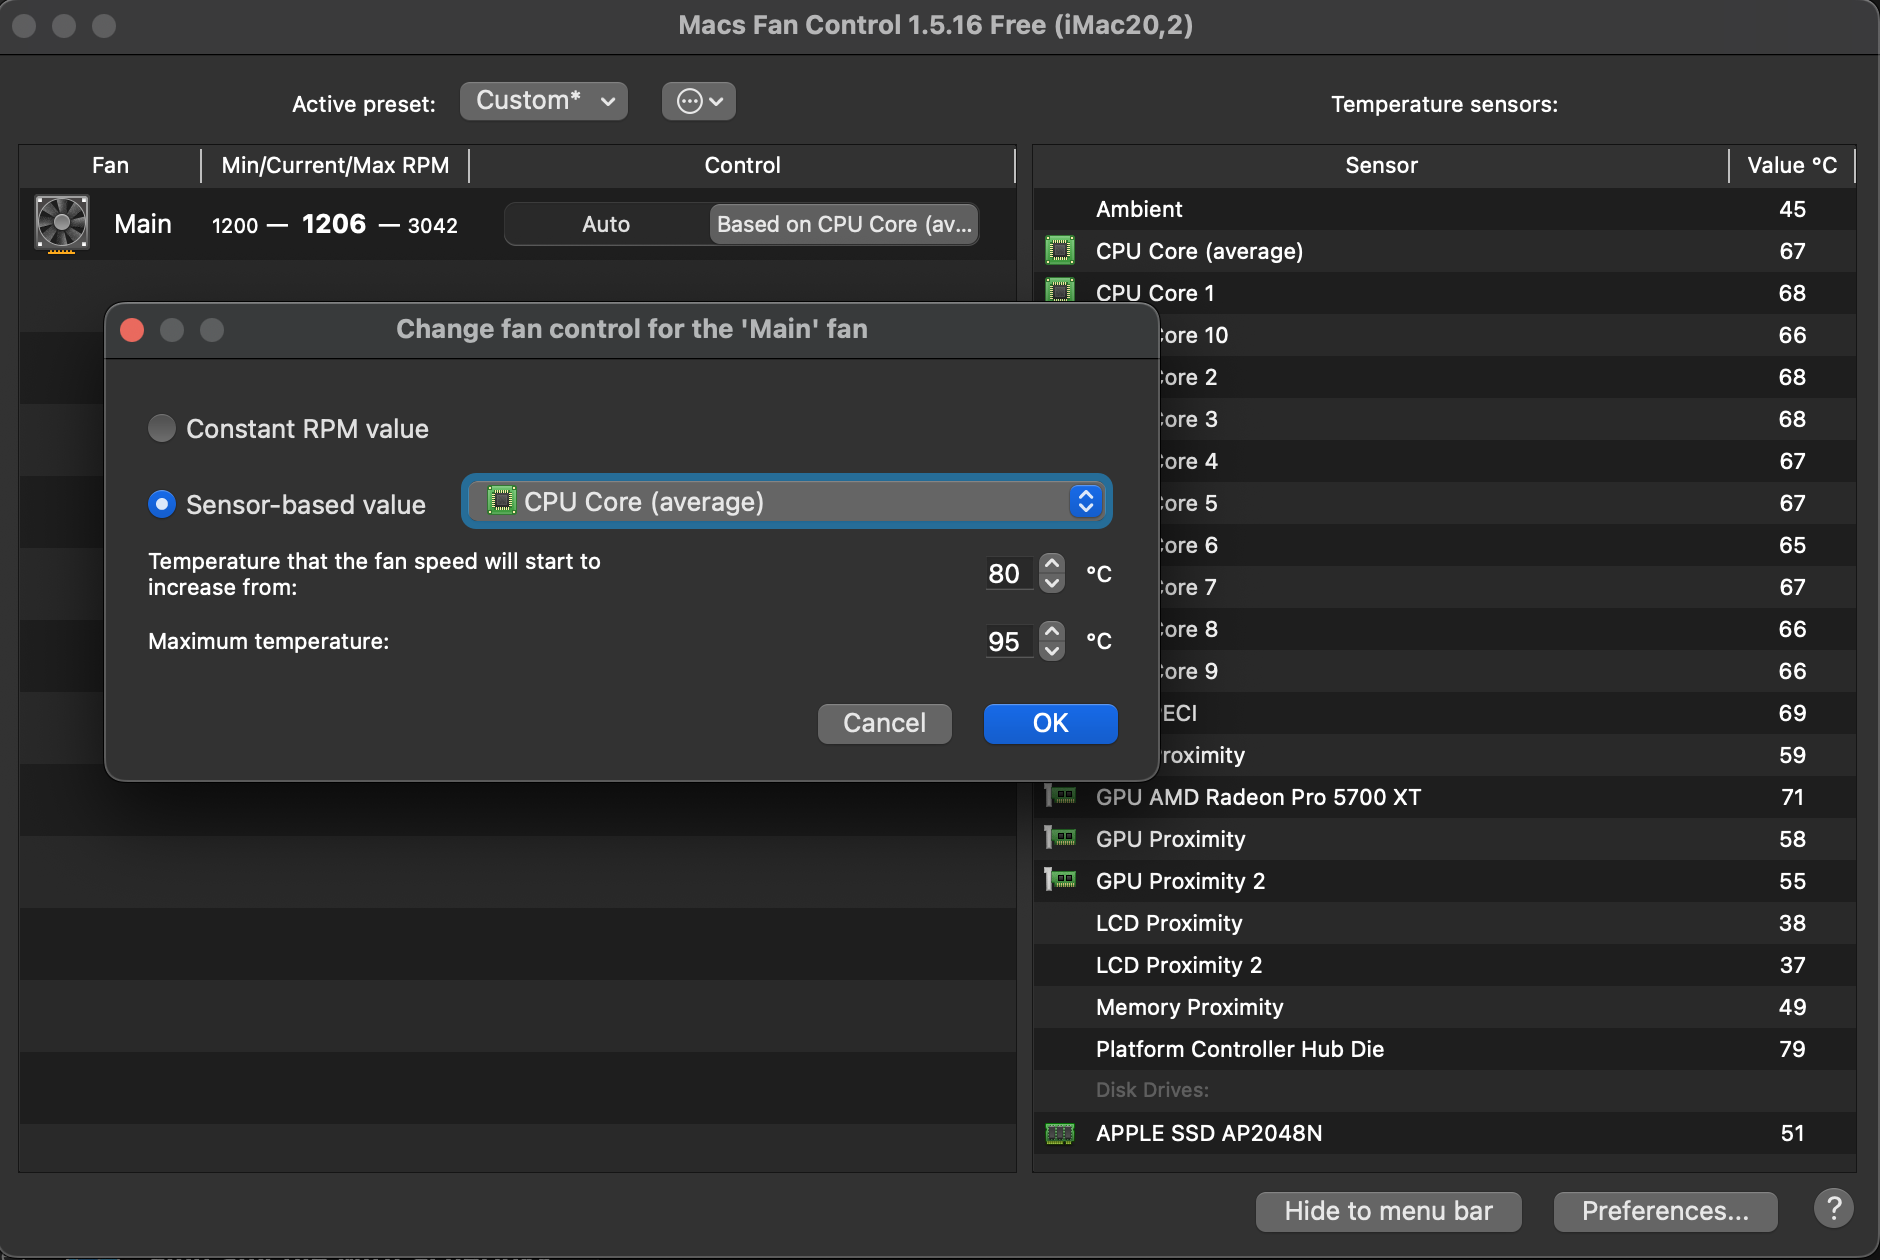Decrease the start temperature with the down arrow
1880x1260 pixels.
(1052, 583)
